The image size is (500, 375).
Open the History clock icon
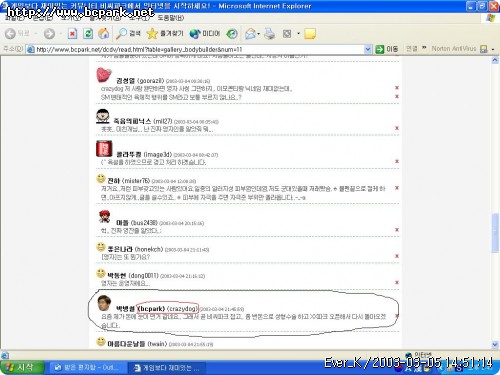[232, 33]
